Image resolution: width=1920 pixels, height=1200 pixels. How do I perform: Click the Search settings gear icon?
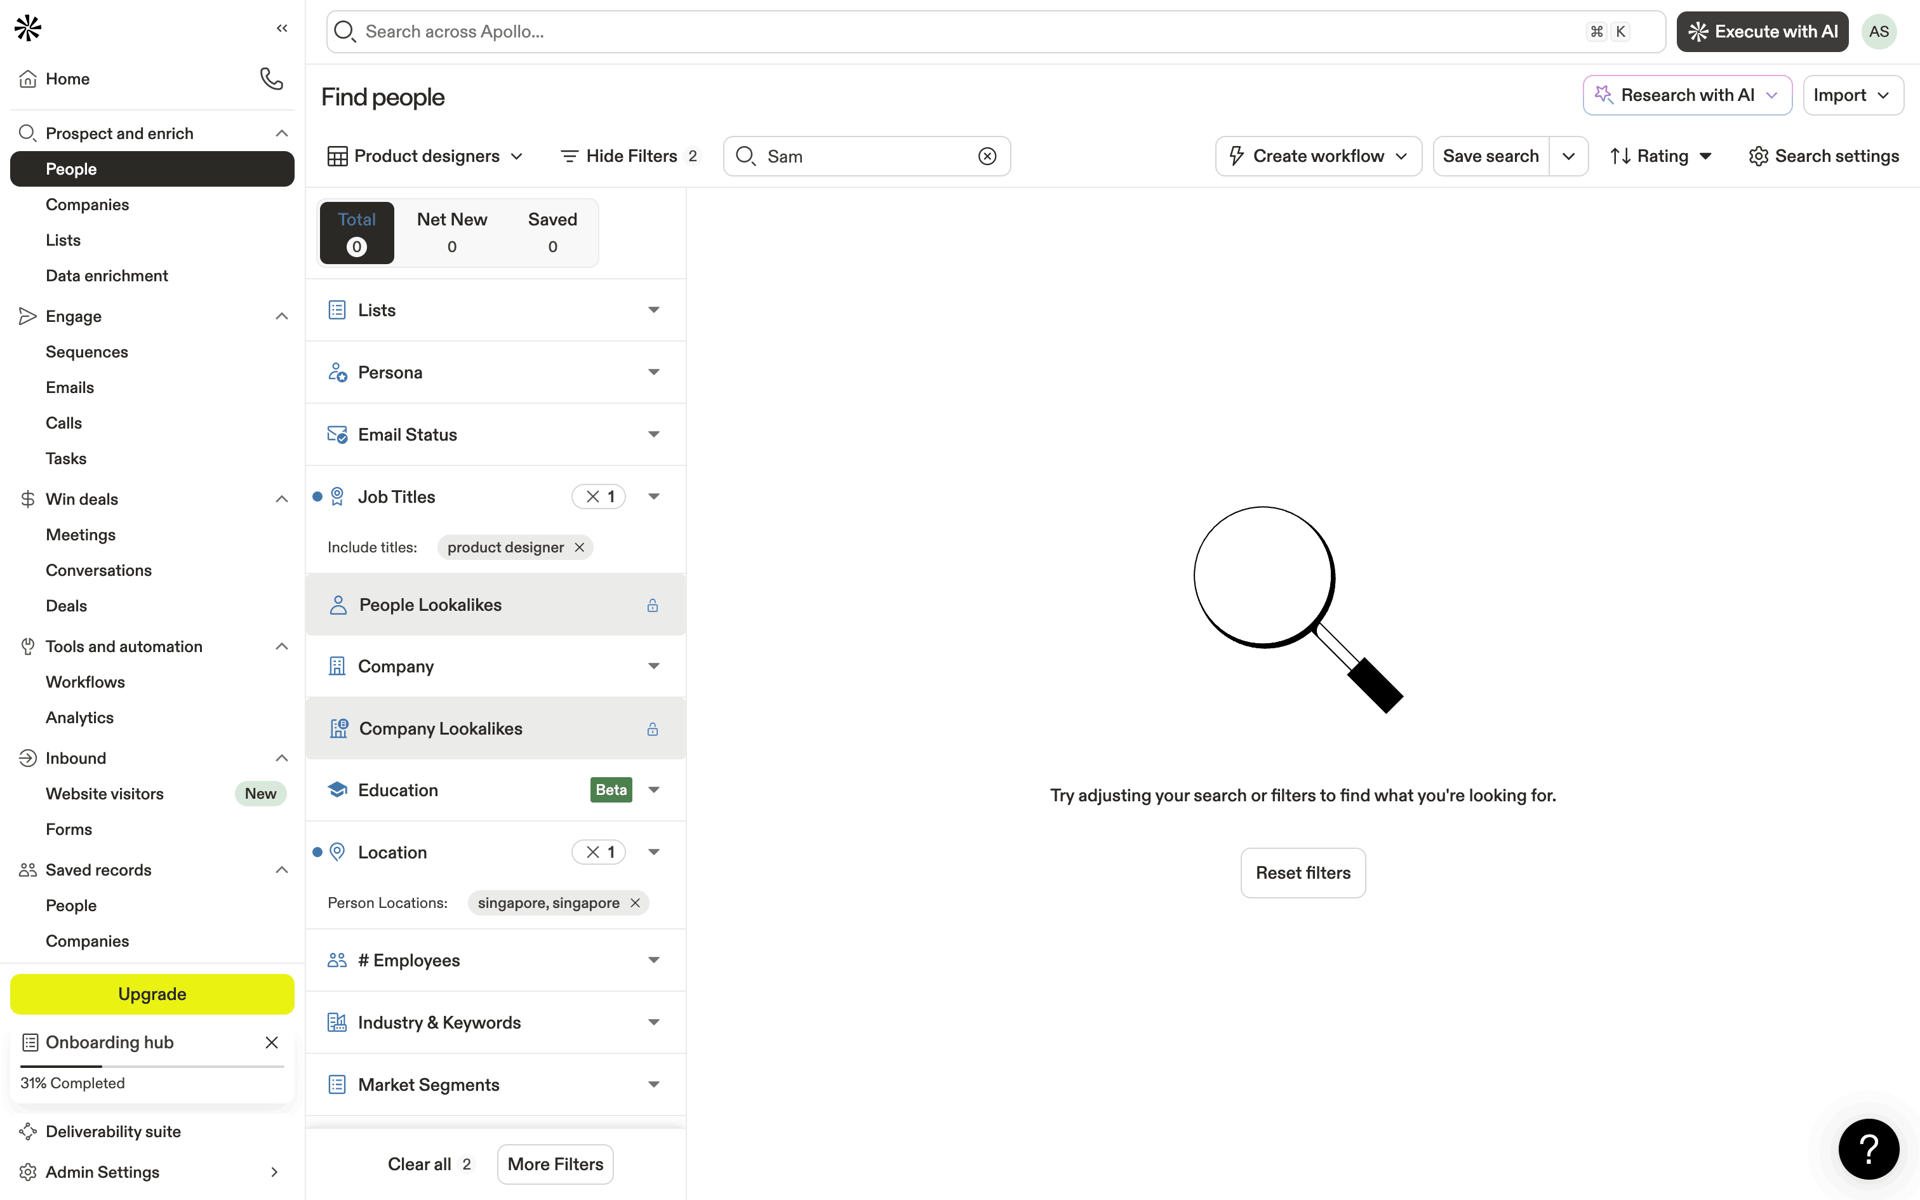(1758, 156)
